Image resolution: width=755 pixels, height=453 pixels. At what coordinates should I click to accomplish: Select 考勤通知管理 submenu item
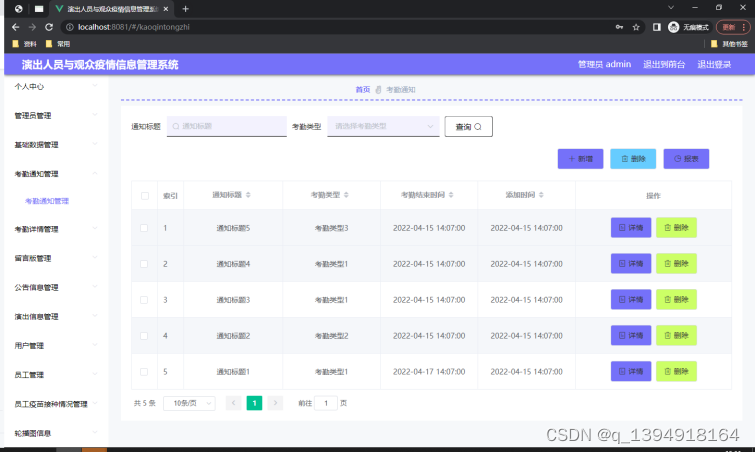tap(47, 201)
